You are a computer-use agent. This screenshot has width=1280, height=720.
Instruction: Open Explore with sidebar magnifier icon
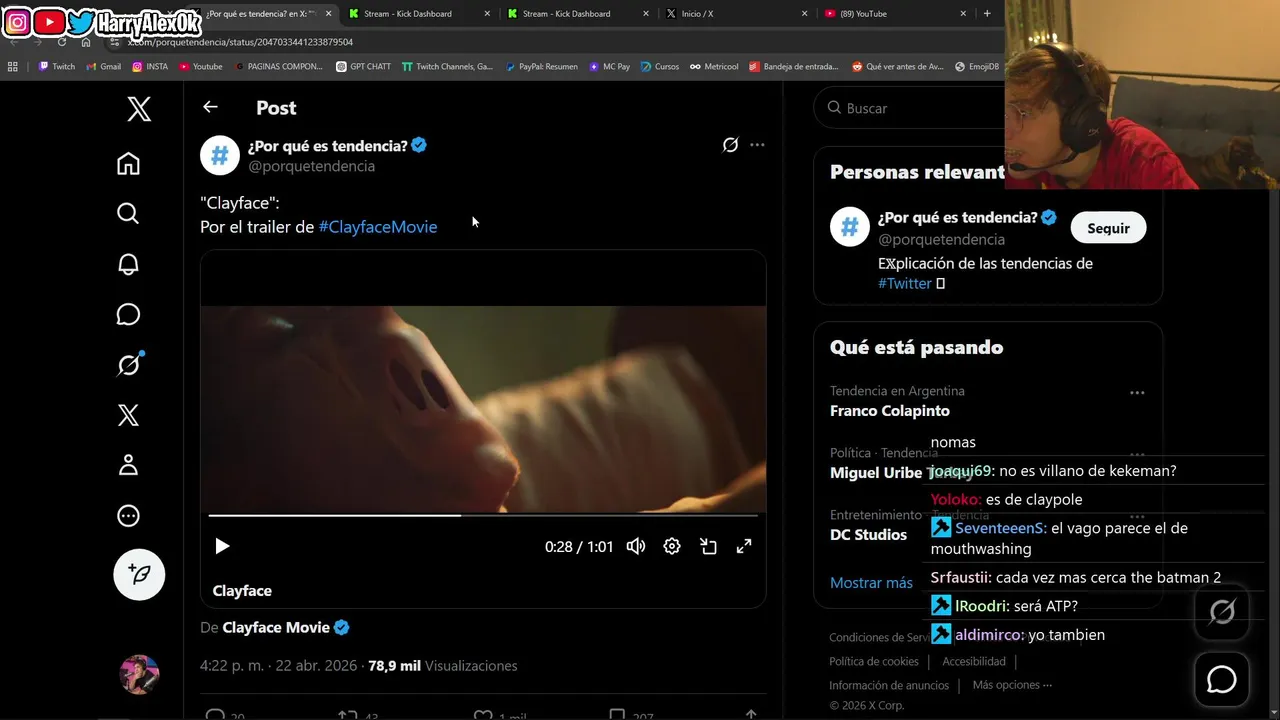(x=128, y=213)
